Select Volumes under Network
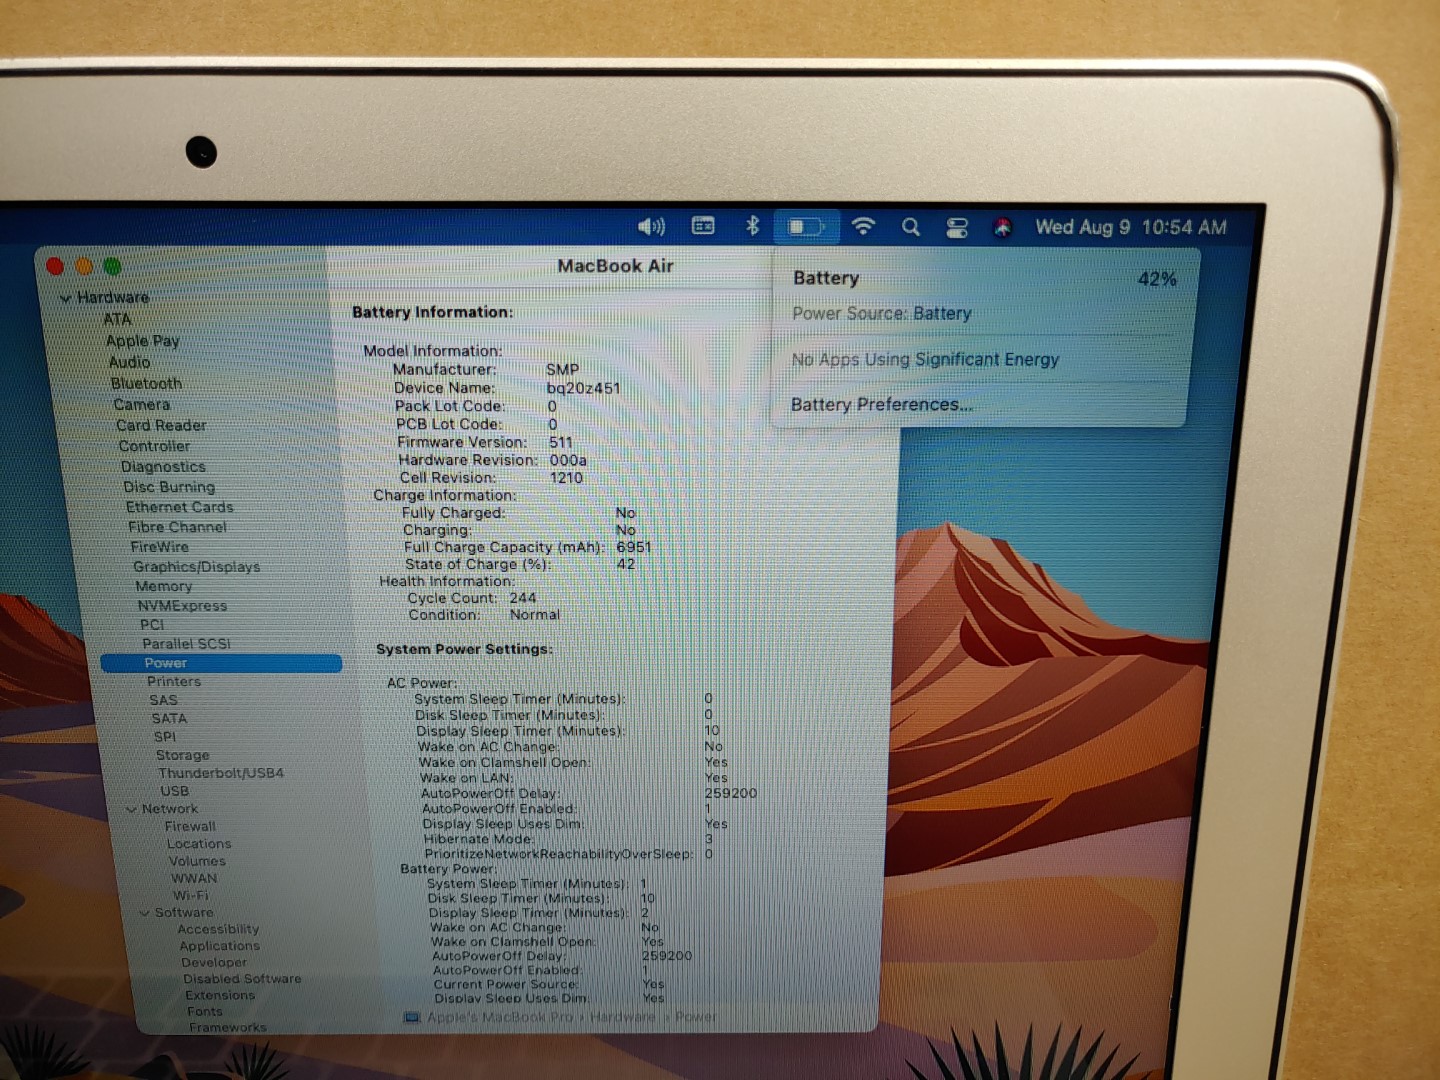 (197, 861)
